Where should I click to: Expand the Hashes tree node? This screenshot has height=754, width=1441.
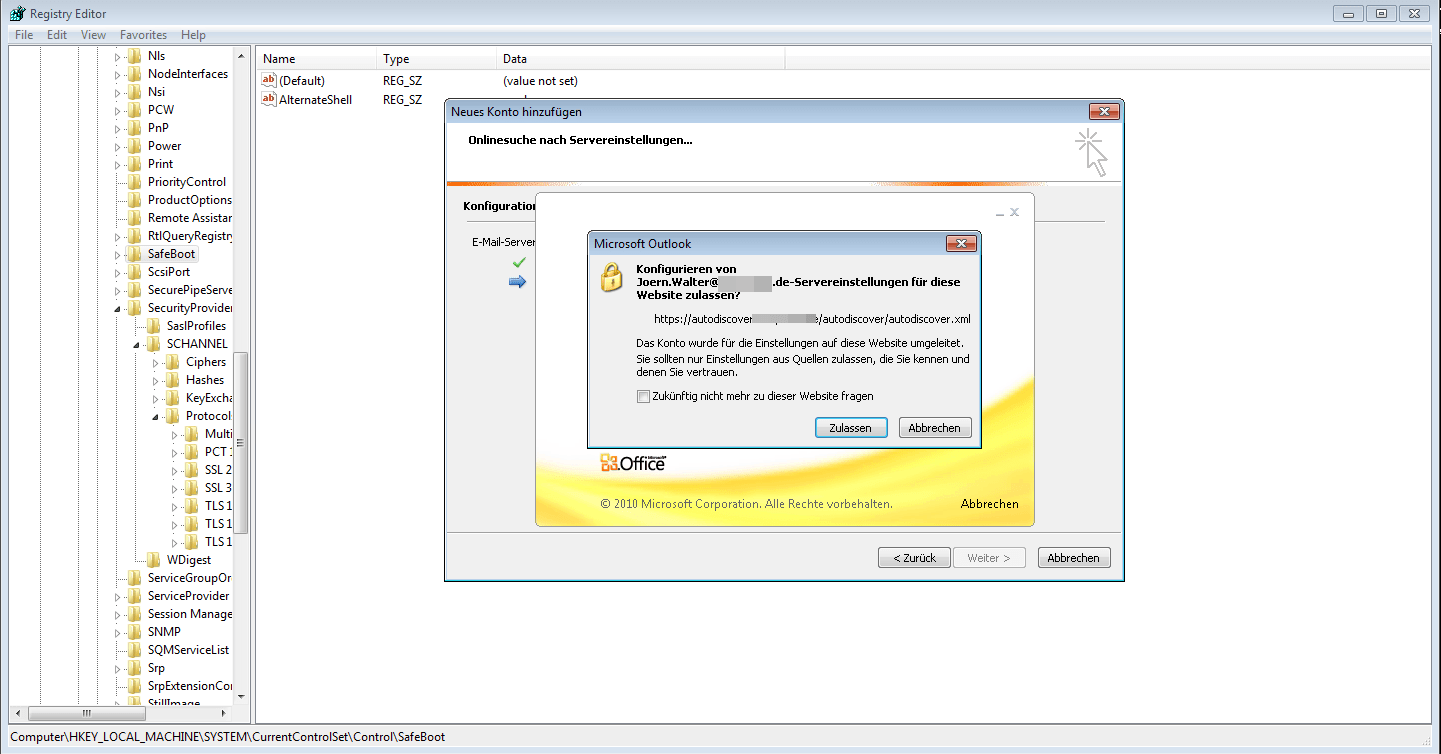pyautogui.click(x=155, y=380)
